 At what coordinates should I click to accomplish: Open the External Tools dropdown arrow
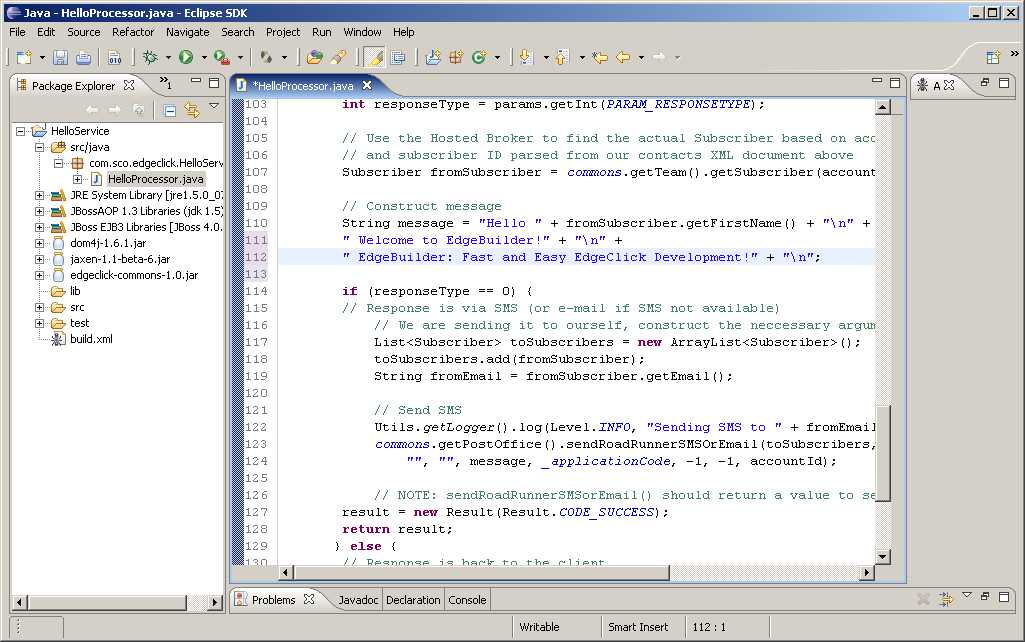[240, 58]
